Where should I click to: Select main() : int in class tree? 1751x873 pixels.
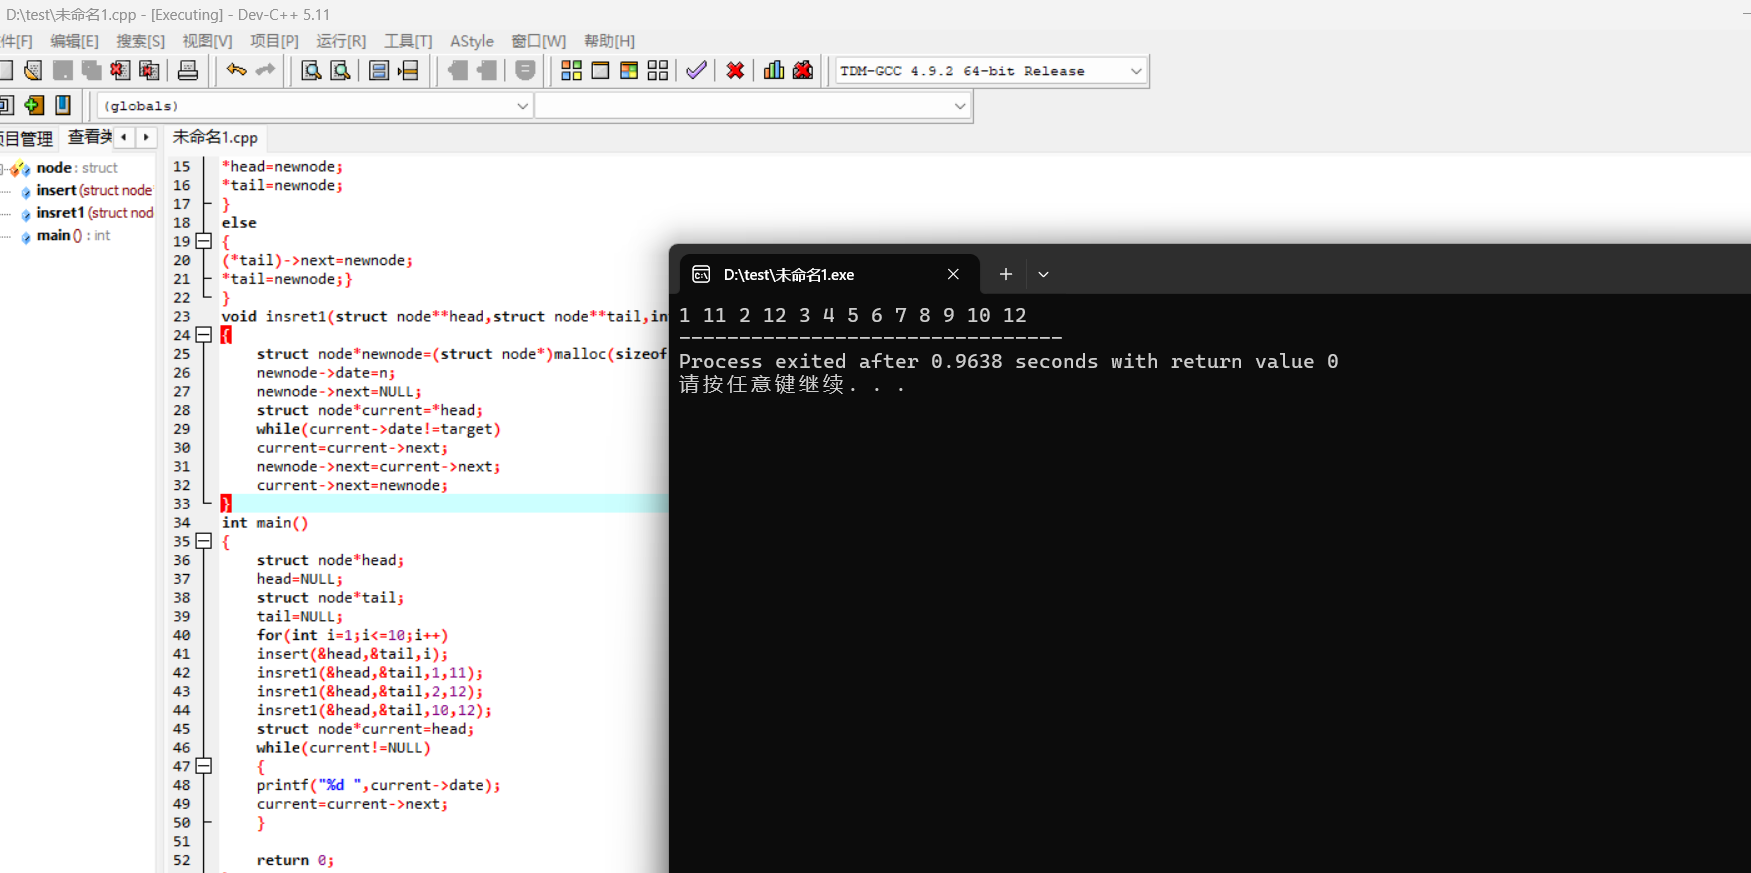(x=73, y=236)
